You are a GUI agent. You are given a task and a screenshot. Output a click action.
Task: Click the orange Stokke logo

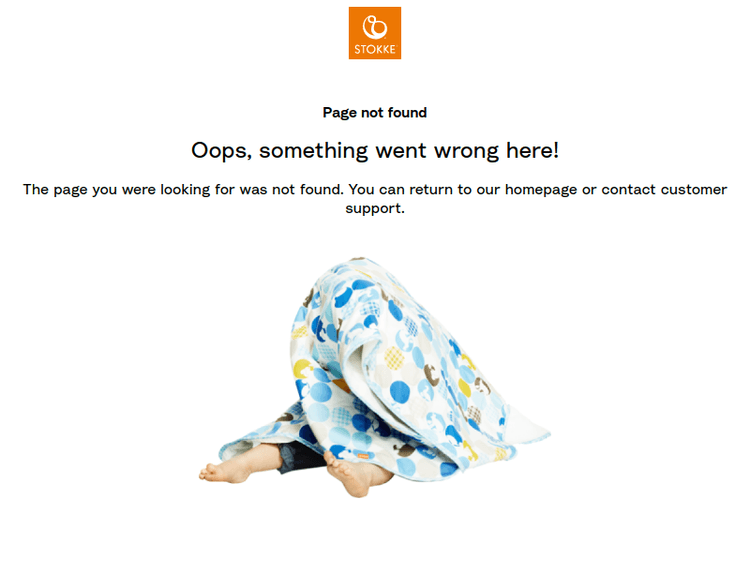(375, 33)
